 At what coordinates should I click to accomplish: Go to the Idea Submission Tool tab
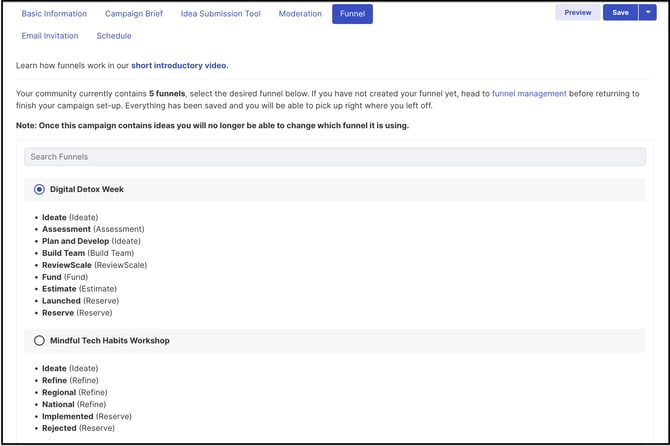220,14
